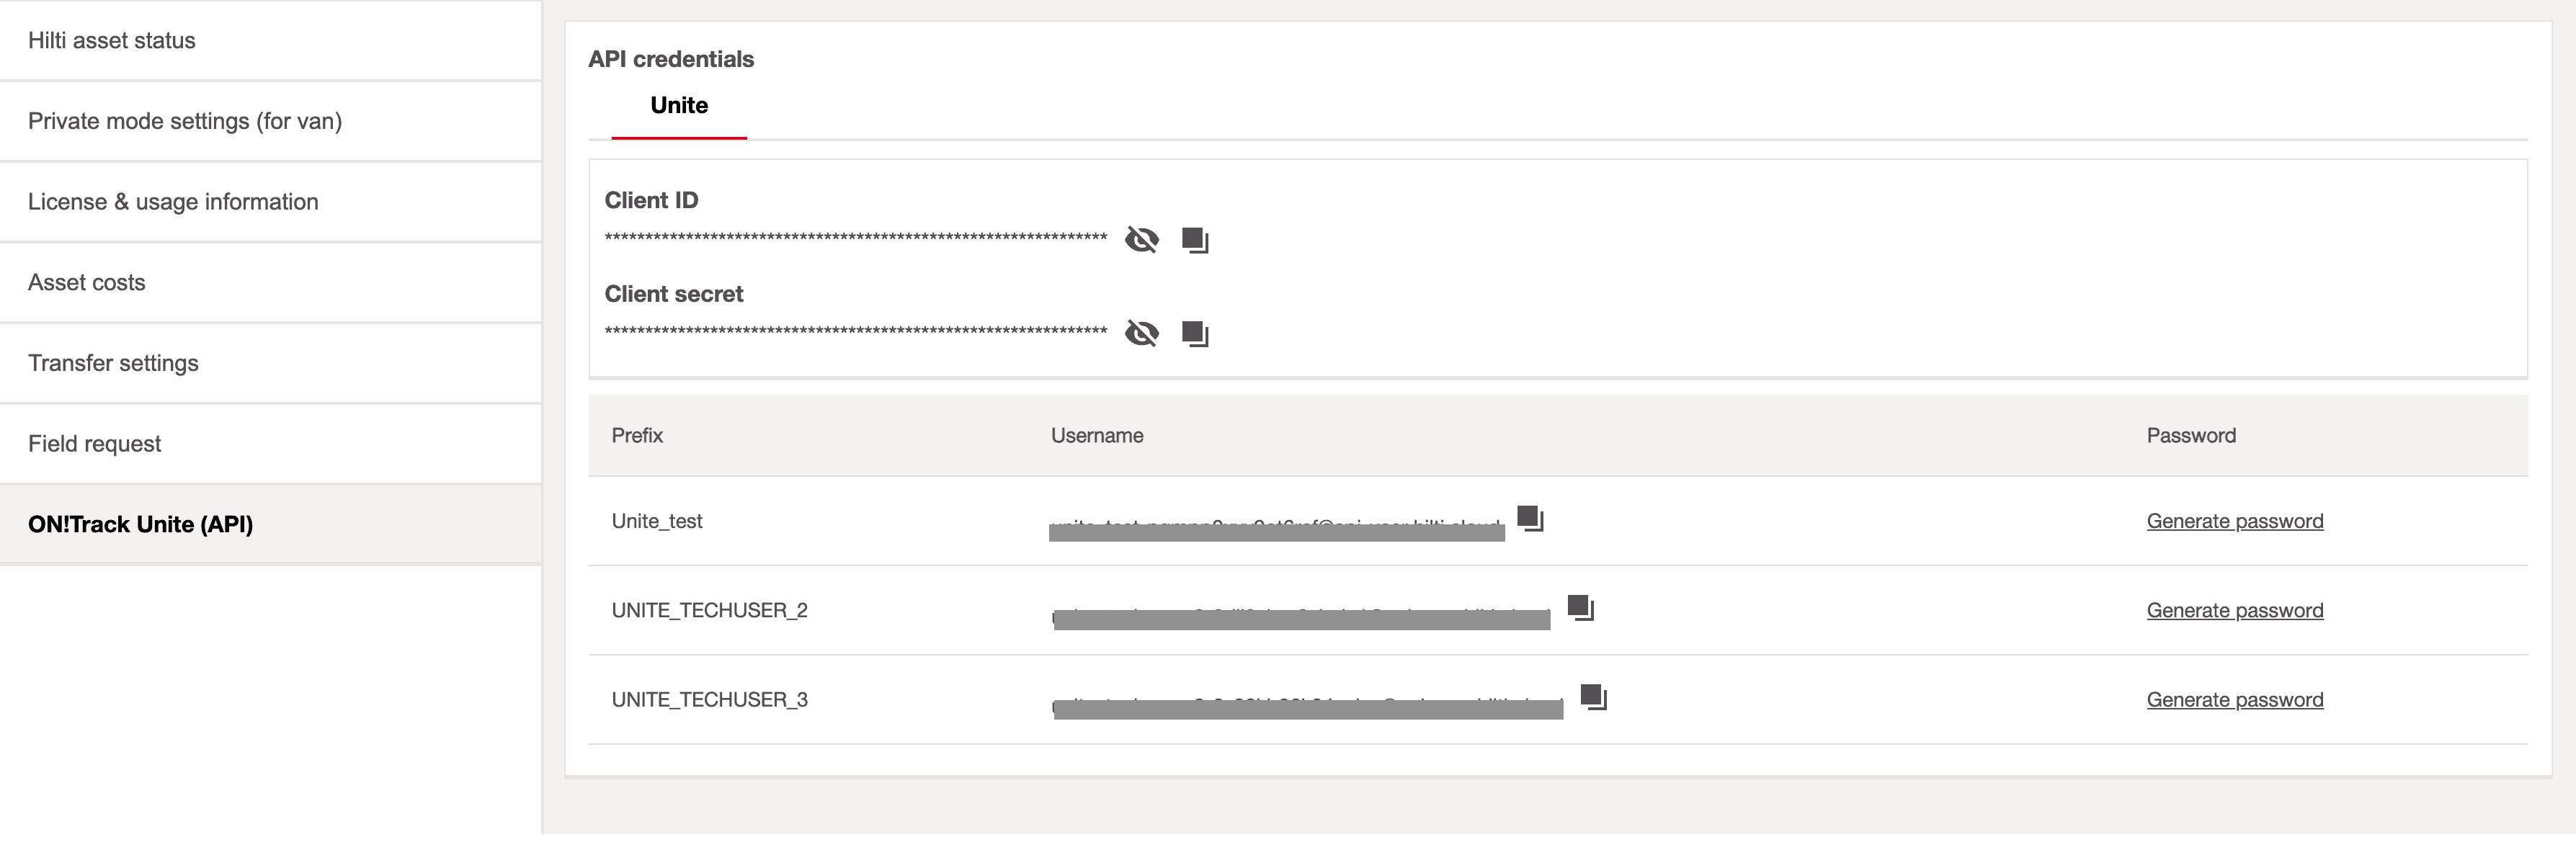Image resolution: width=2576 pixels, height=842 pixels.
Task: Click the Prefix column header
Action: (637, 436)
